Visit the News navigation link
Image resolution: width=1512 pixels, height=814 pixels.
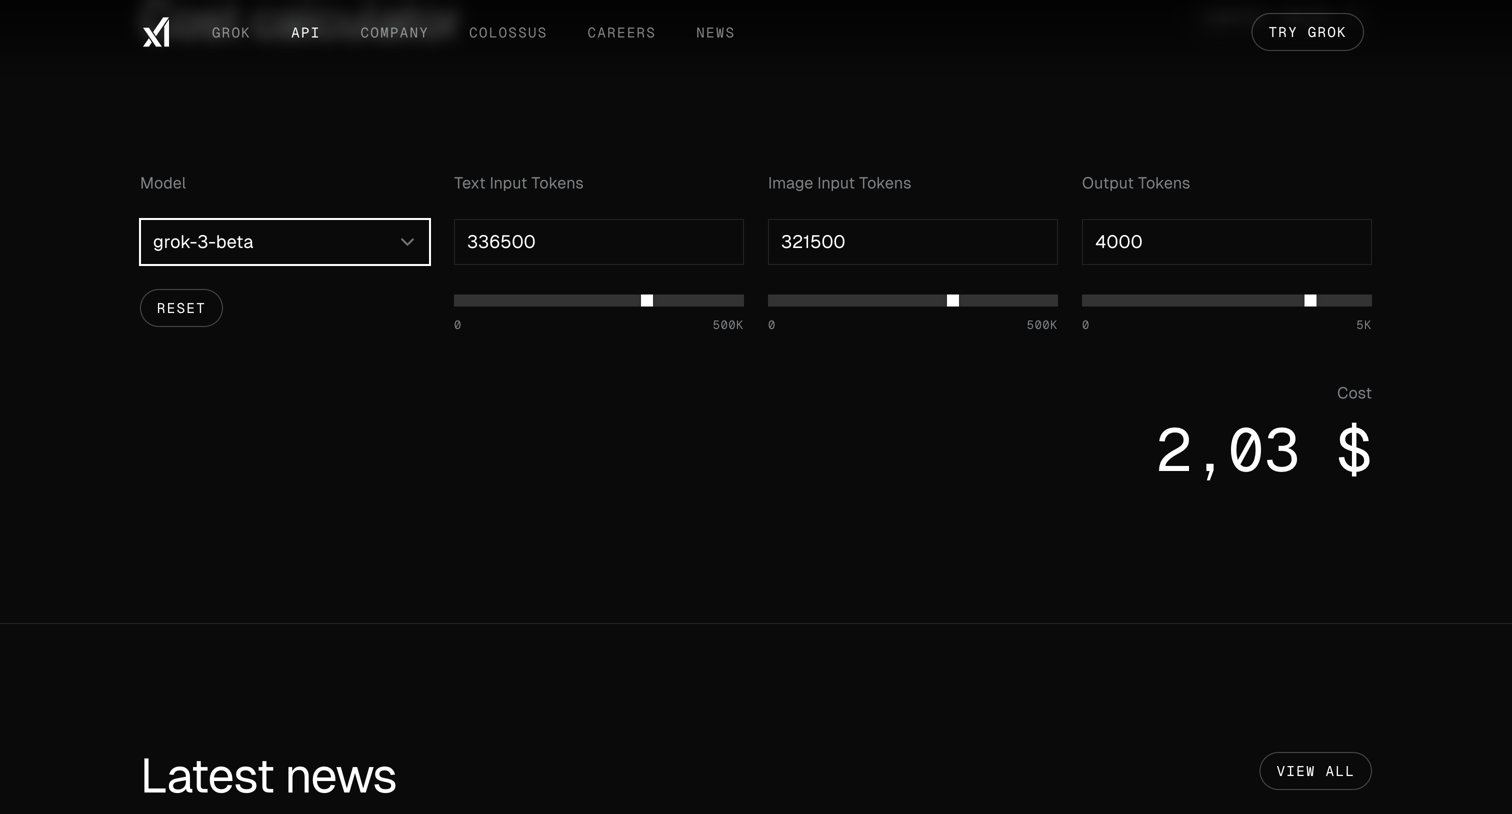coord(715,33)
